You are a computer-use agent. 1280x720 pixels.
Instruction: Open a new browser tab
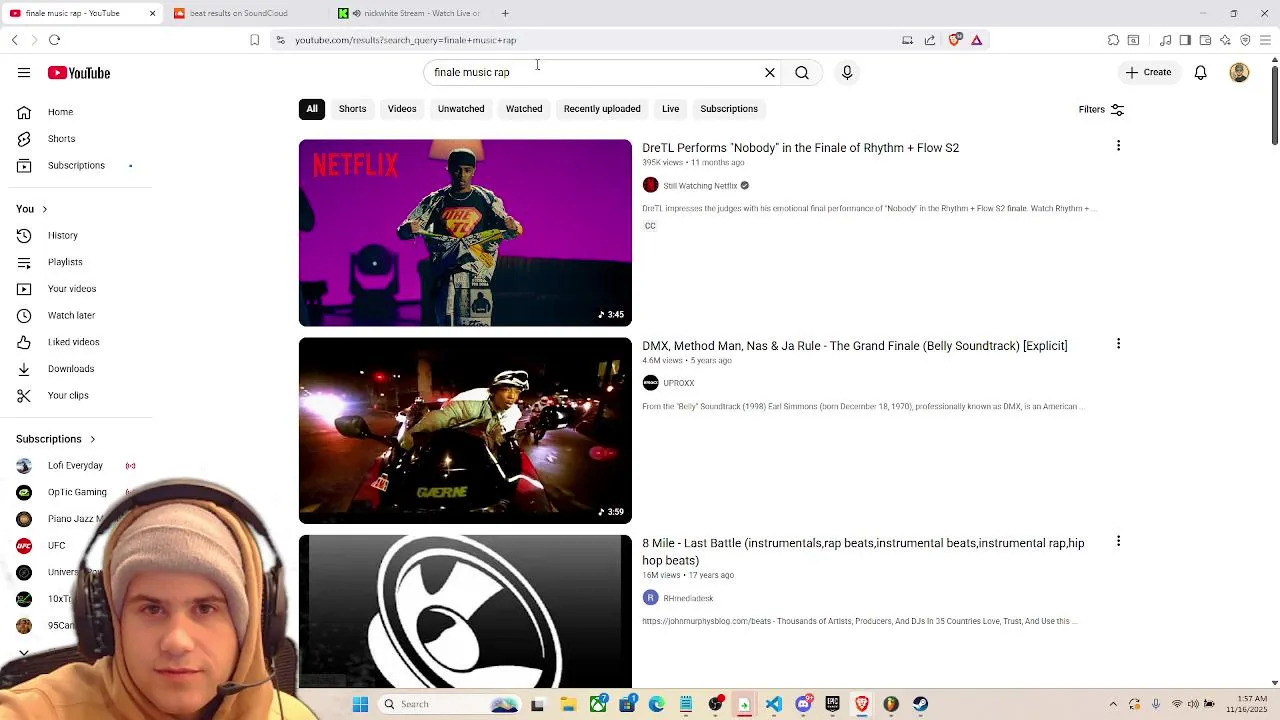[505, 13]
